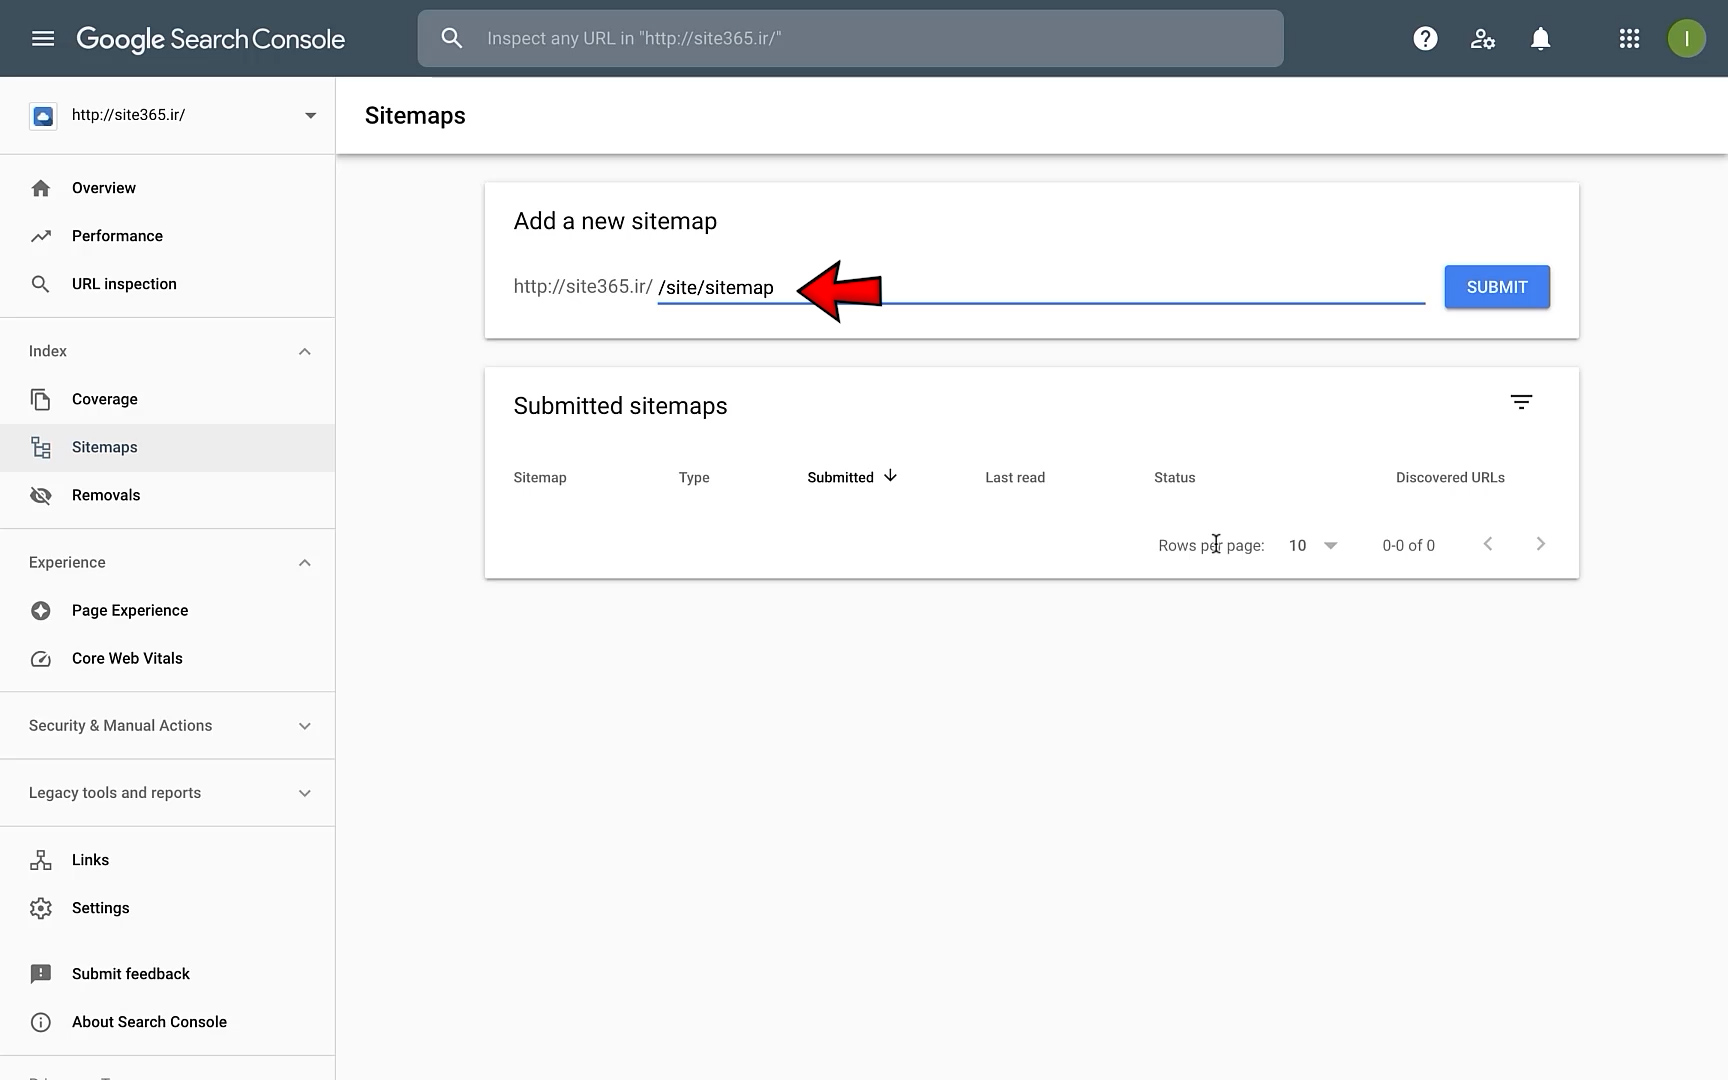Open the hamburger main menu

(x=43, y=39)
